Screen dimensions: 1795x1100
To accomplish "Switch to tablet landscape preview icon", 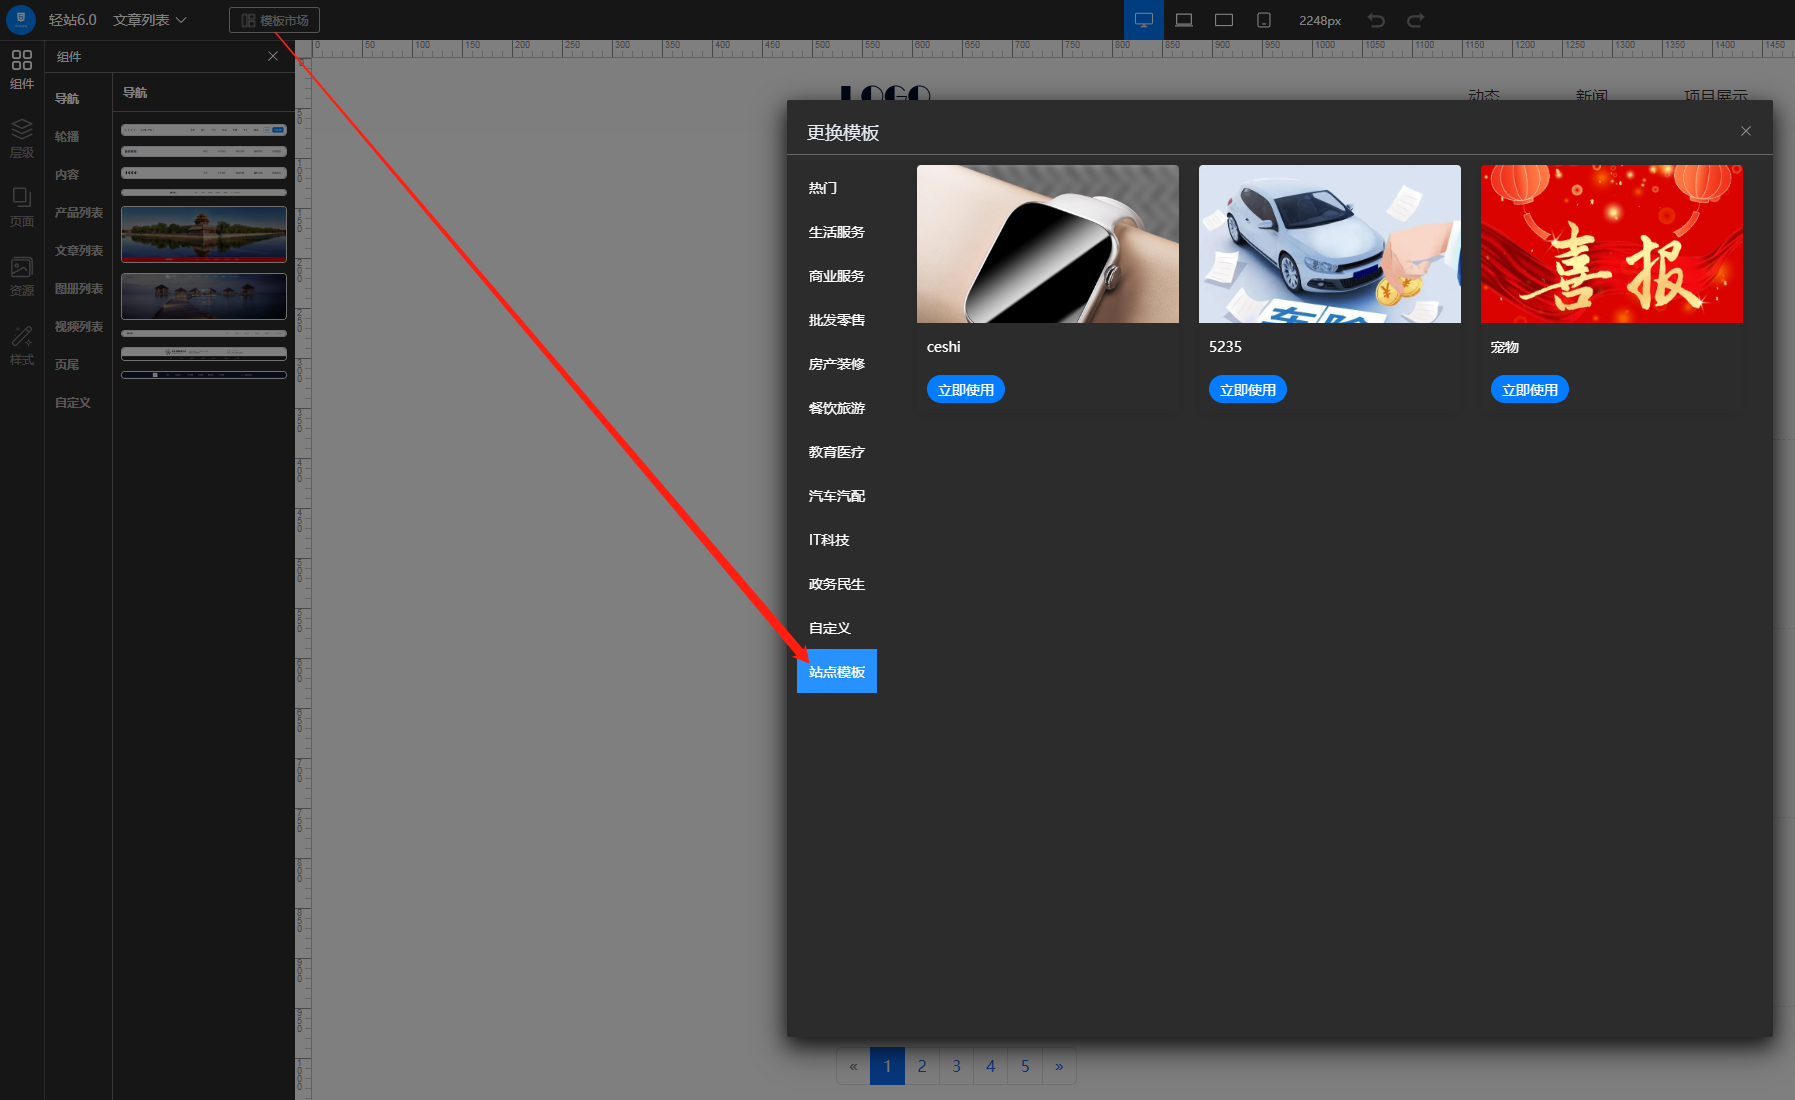I will coord(1223,20).
